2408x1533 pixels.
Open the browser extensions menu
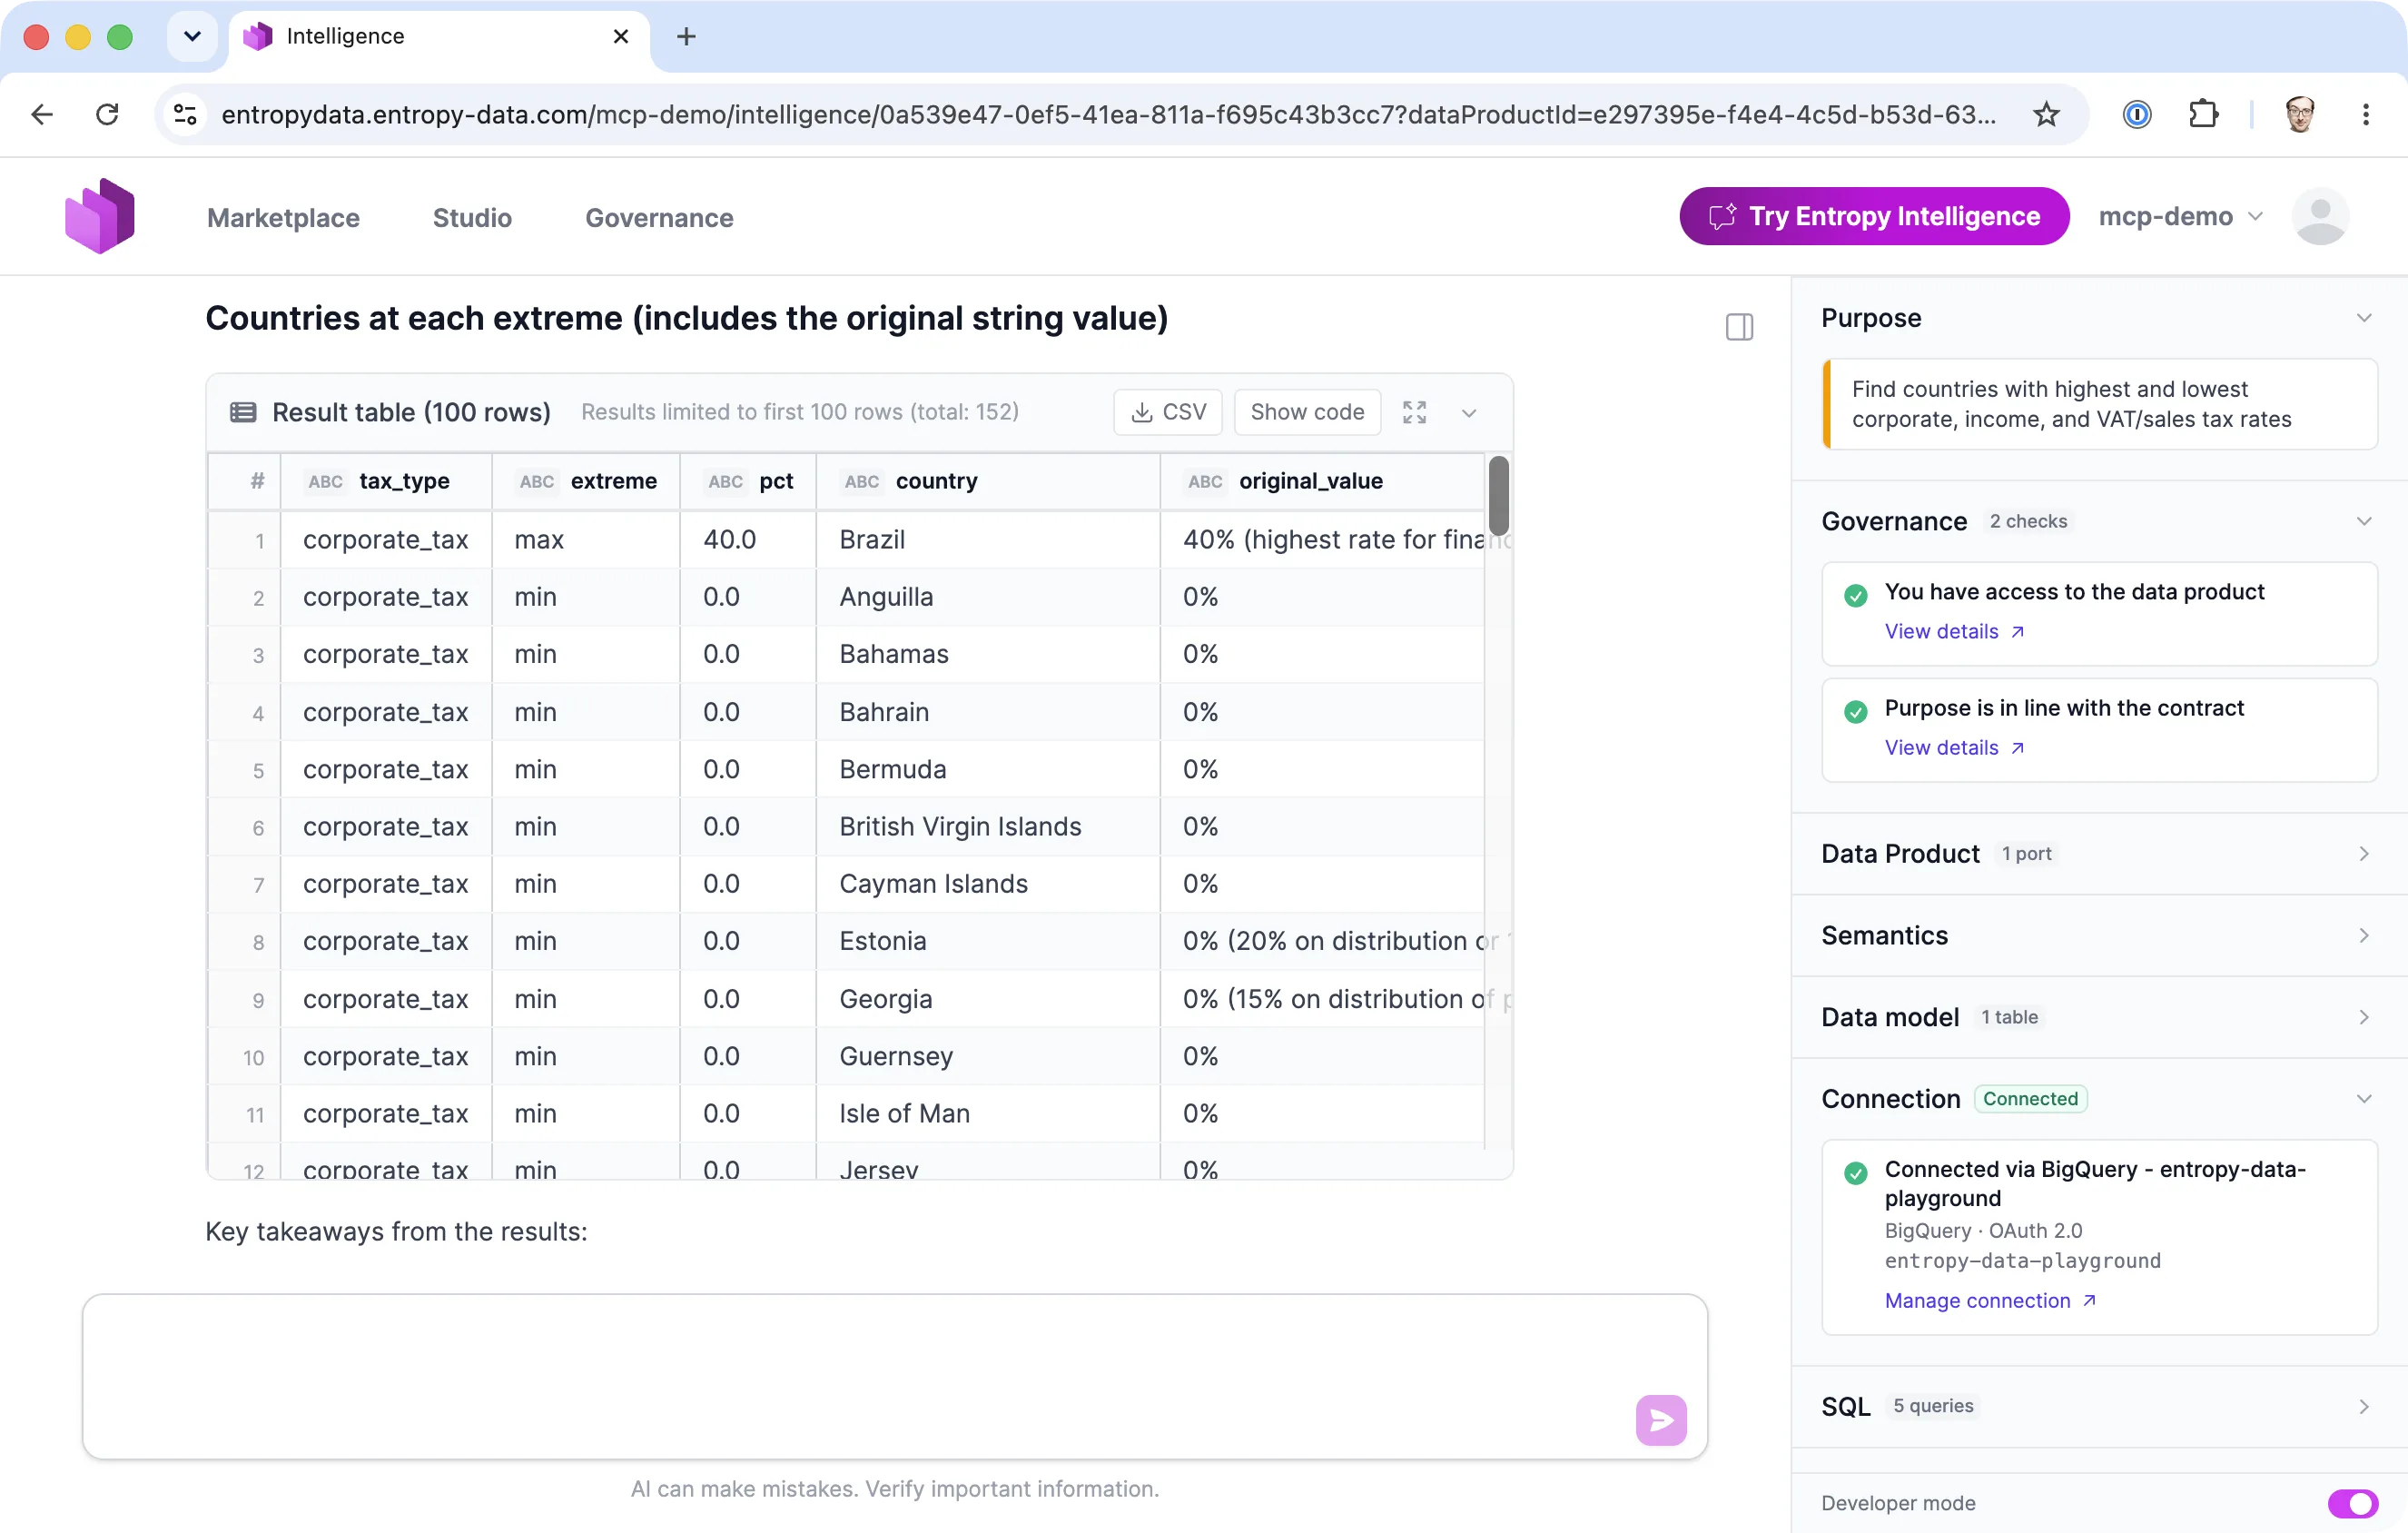click(x=2204, y=114)
